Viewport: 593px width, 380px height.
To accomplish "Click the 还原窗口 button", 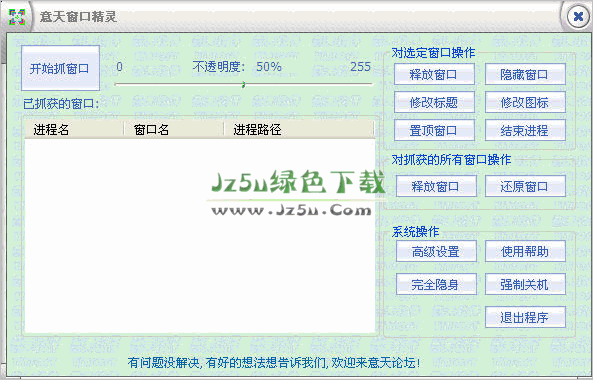I will (525, 186).
